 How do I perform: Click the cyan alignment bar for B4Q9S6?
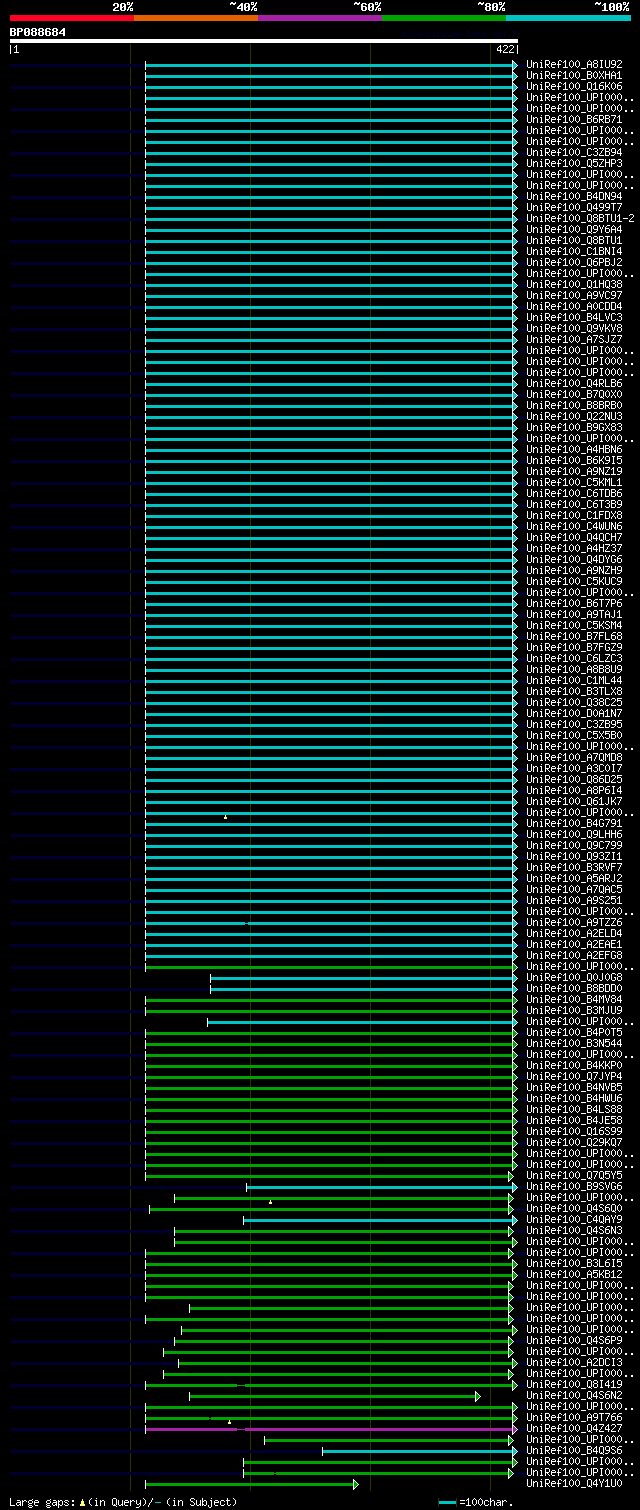coord(419,1451)
